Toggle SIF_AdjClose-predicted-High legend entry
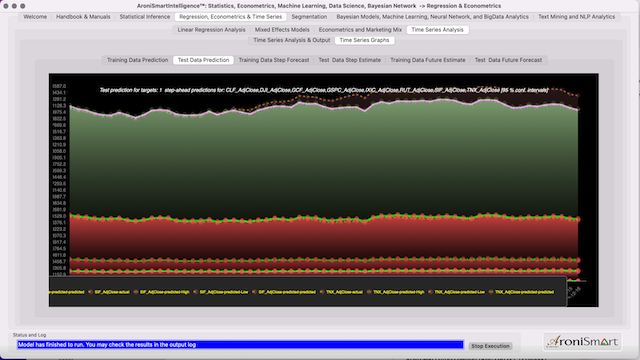640x360 pixels. 162,292
